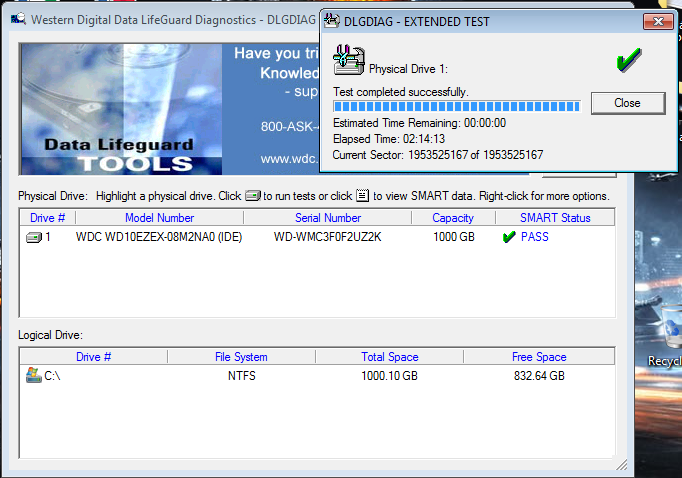Image resolution: width=682 pixels, height=478 pixels.
Task: Click the Free Space column header
Action: (x=539, y=357)
